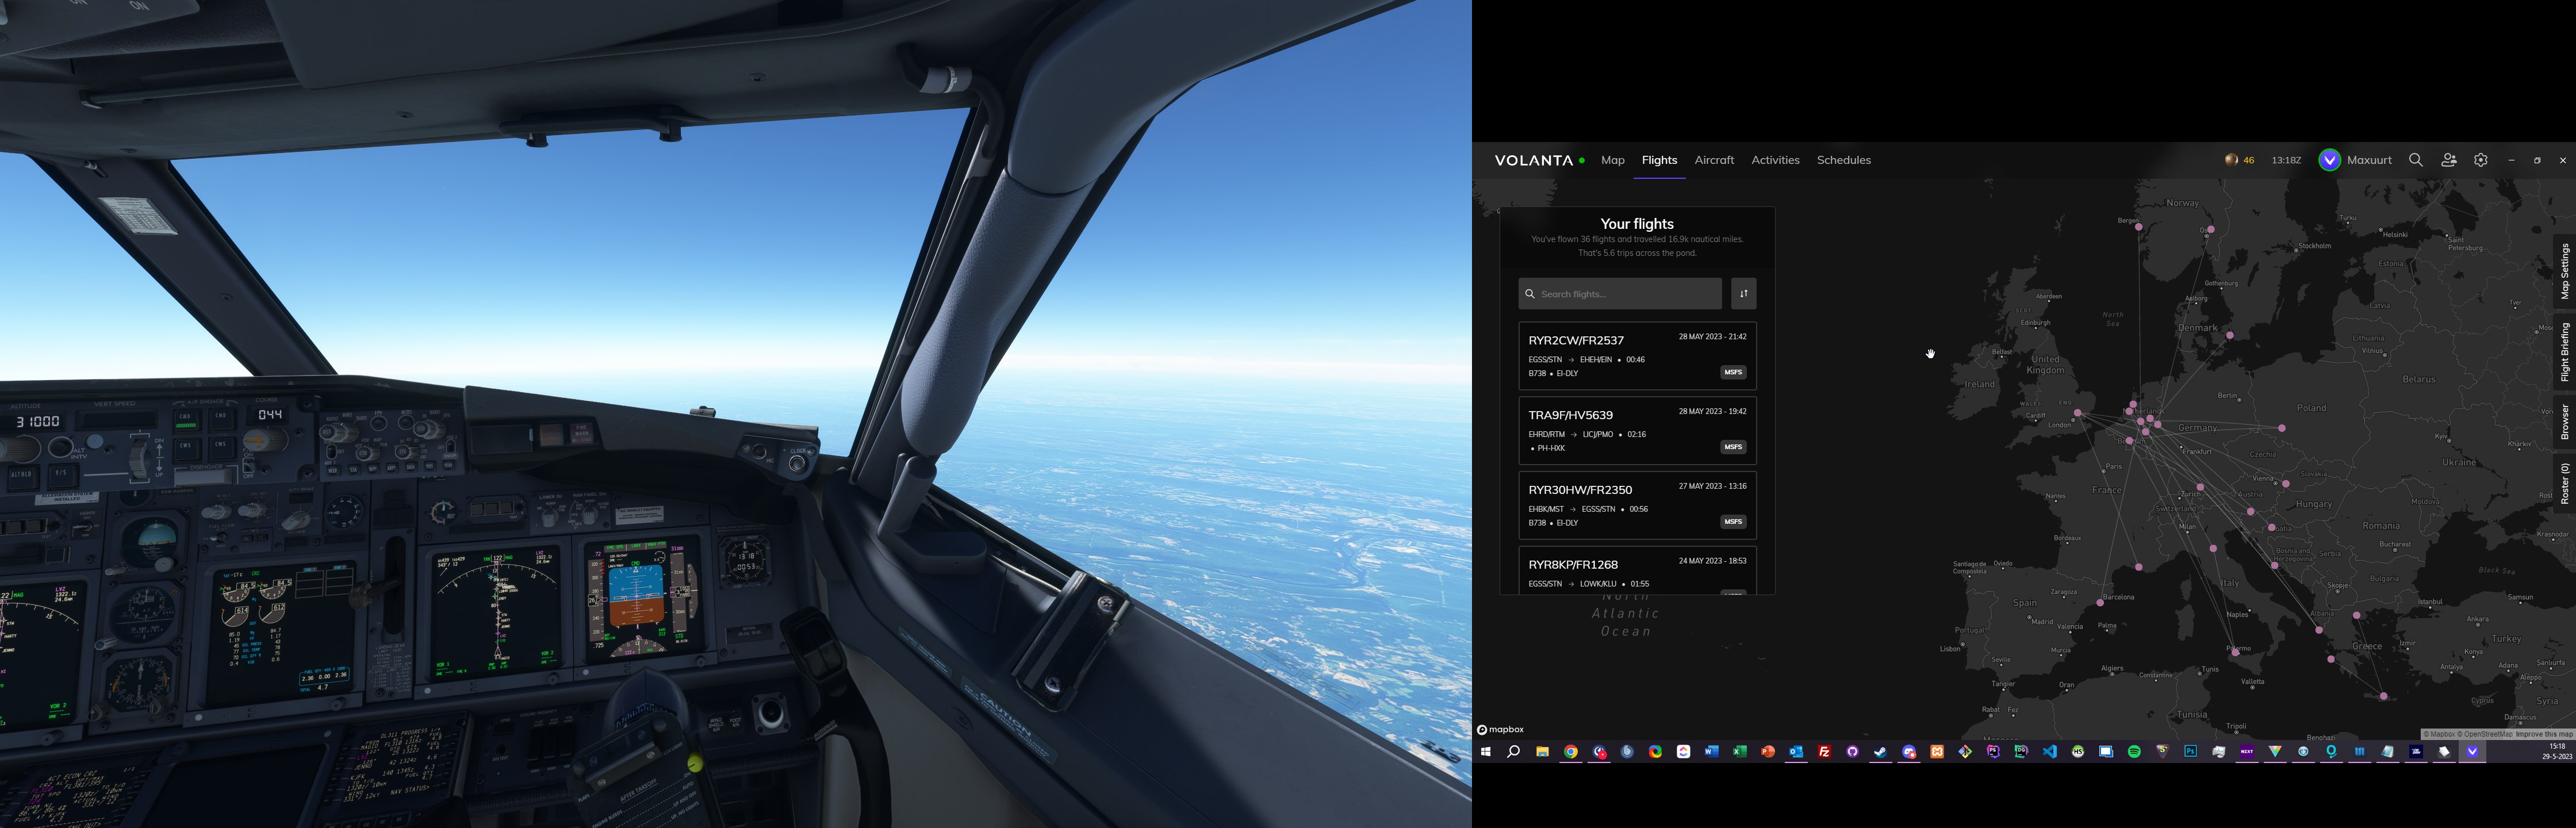Open the Schedules tab
This screenshot has height=828, width=2576.
click(1843, 160)
